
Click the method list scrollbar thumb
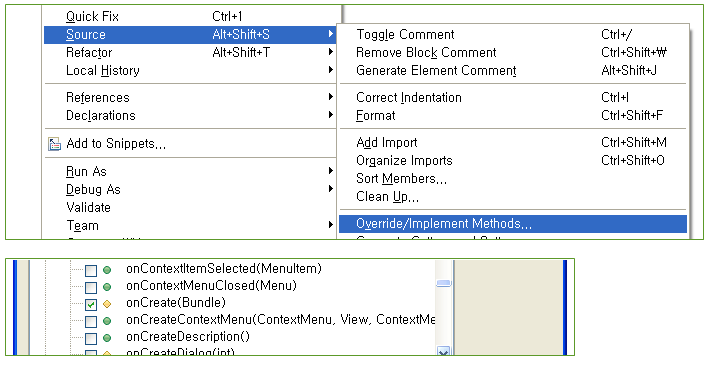point(444,283)
